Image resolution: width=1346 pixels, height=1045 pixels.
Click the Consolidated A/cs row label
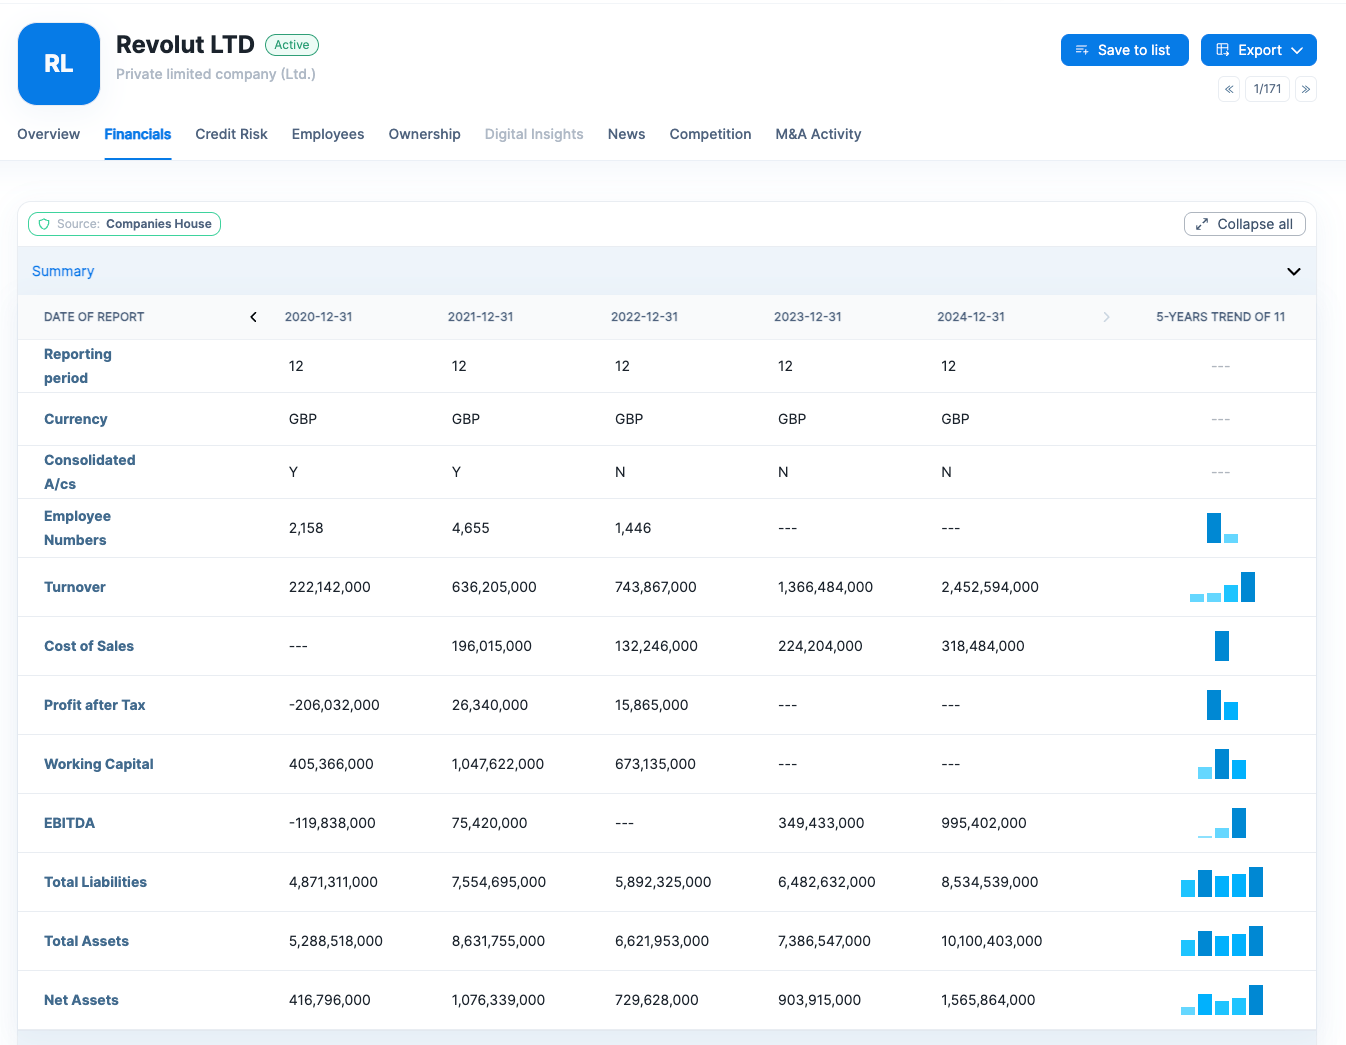pyautogui.click(x=90, y=472)
